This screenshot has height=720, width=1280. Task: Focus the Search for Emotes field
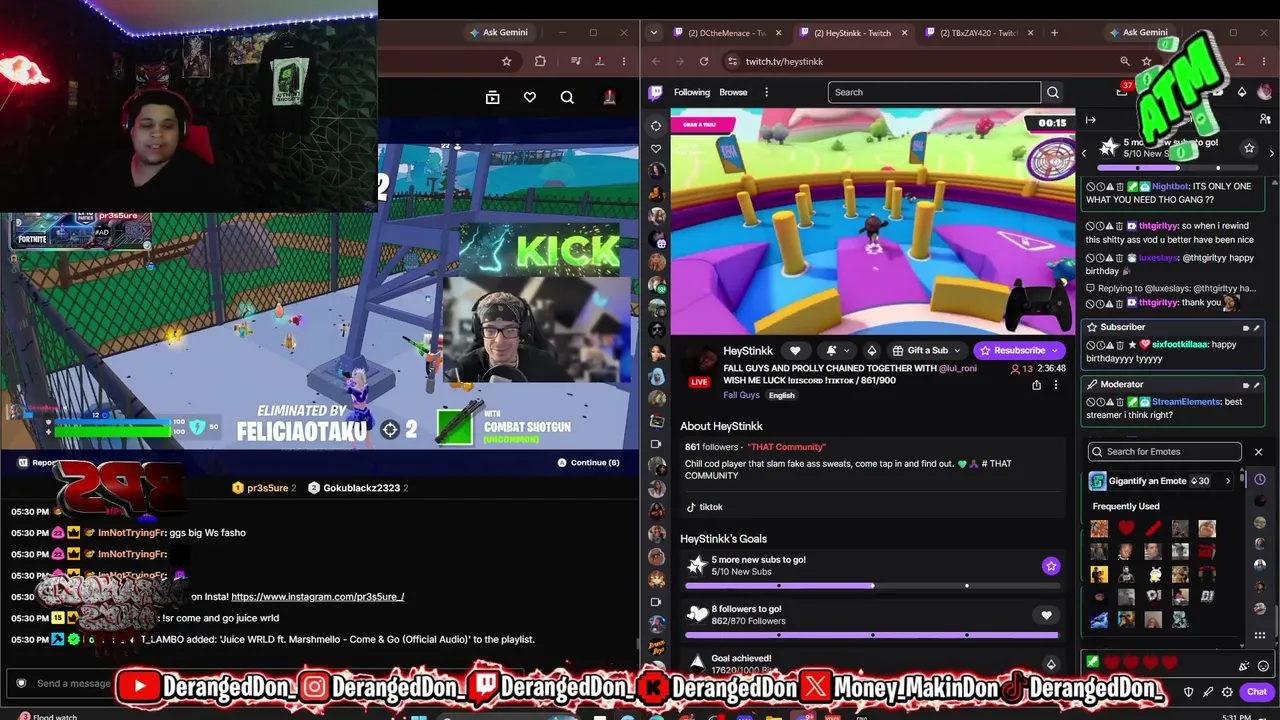(1165, 452)
